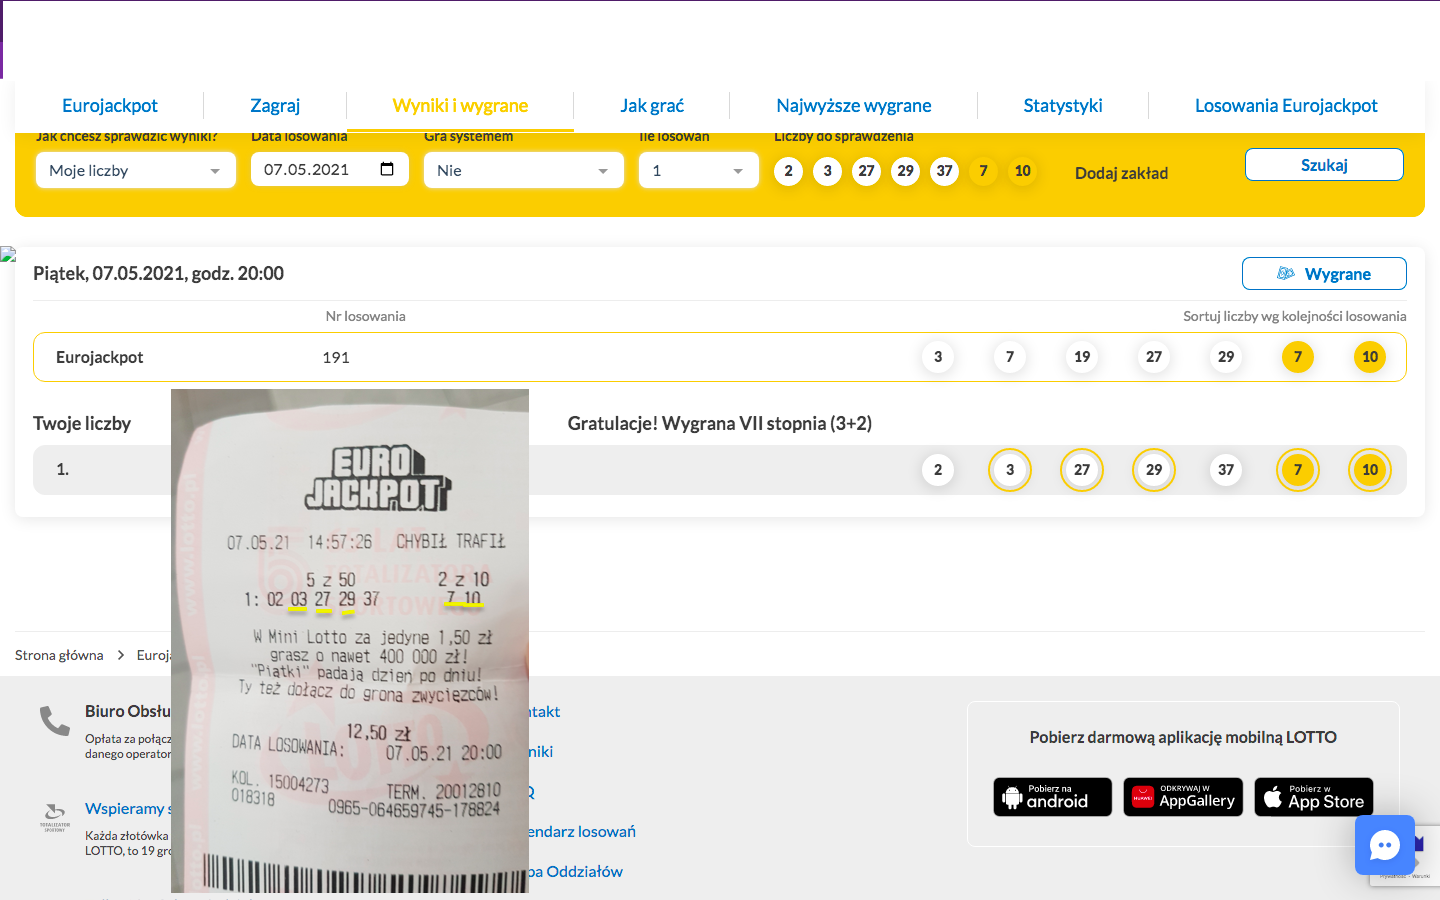Viewport: 1440px width, 900px height.
Task: Open the App Store badge
Action: pos(1314,797)
